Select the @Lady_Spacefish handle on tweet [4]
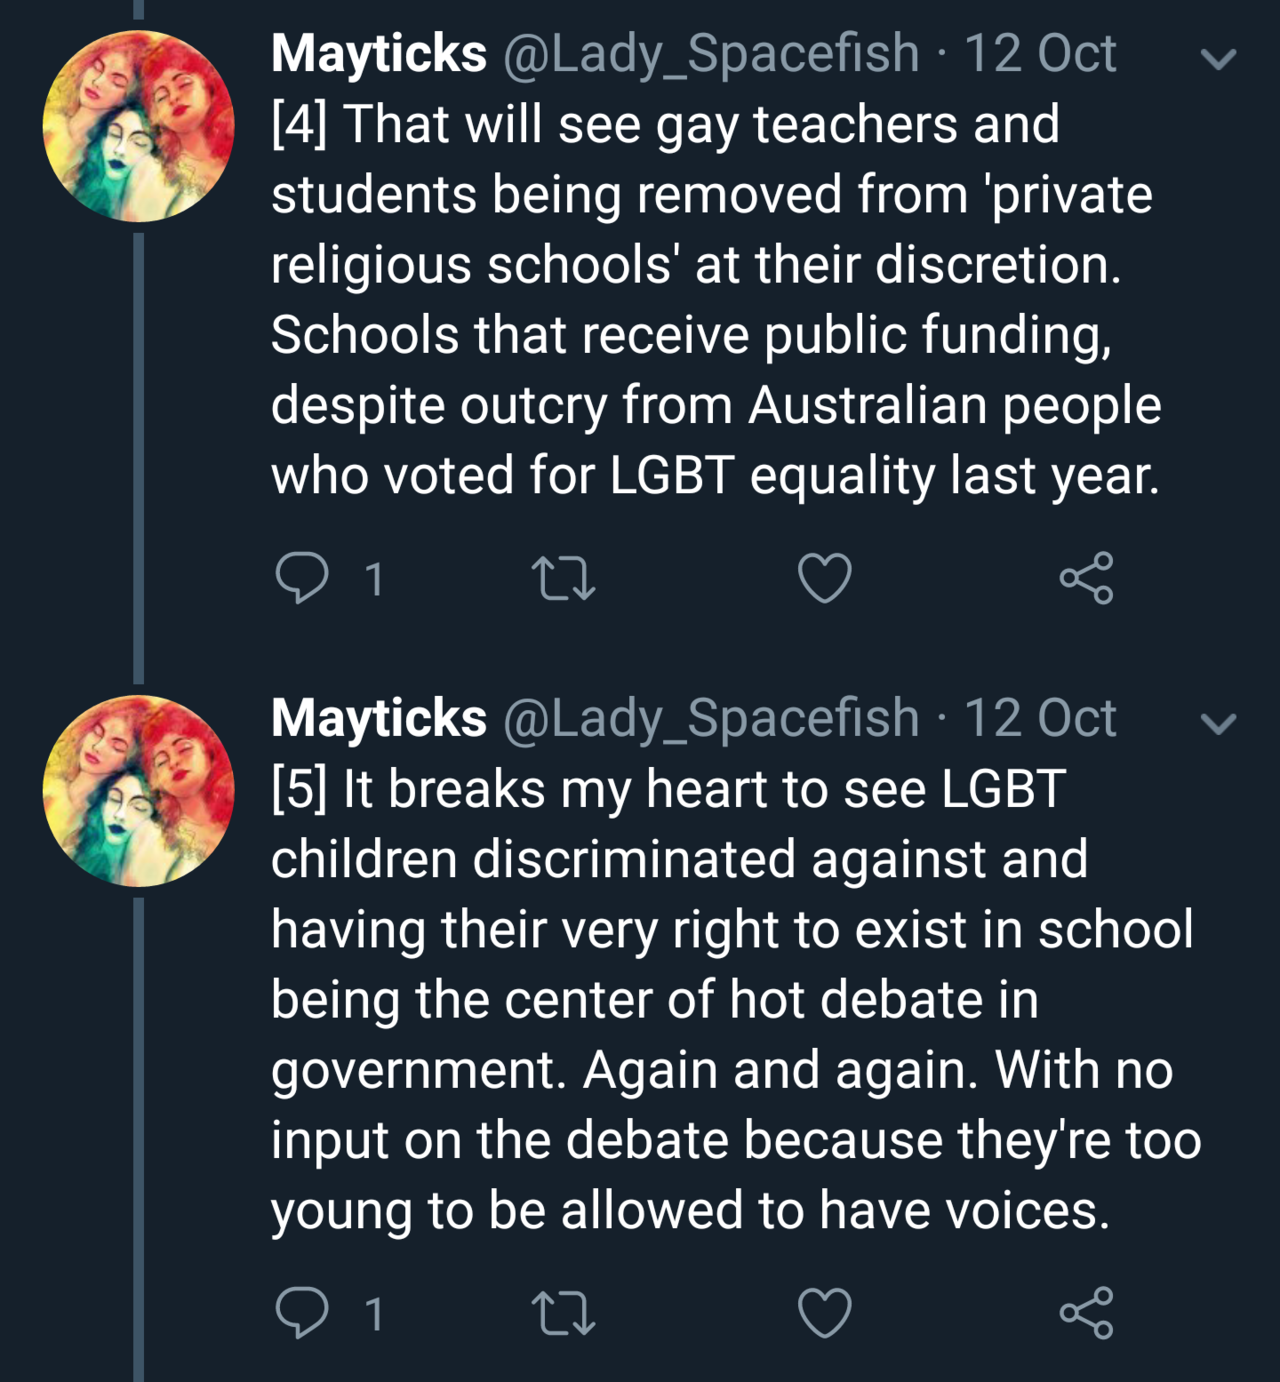 pyautogui.click(x=710, y=53)
